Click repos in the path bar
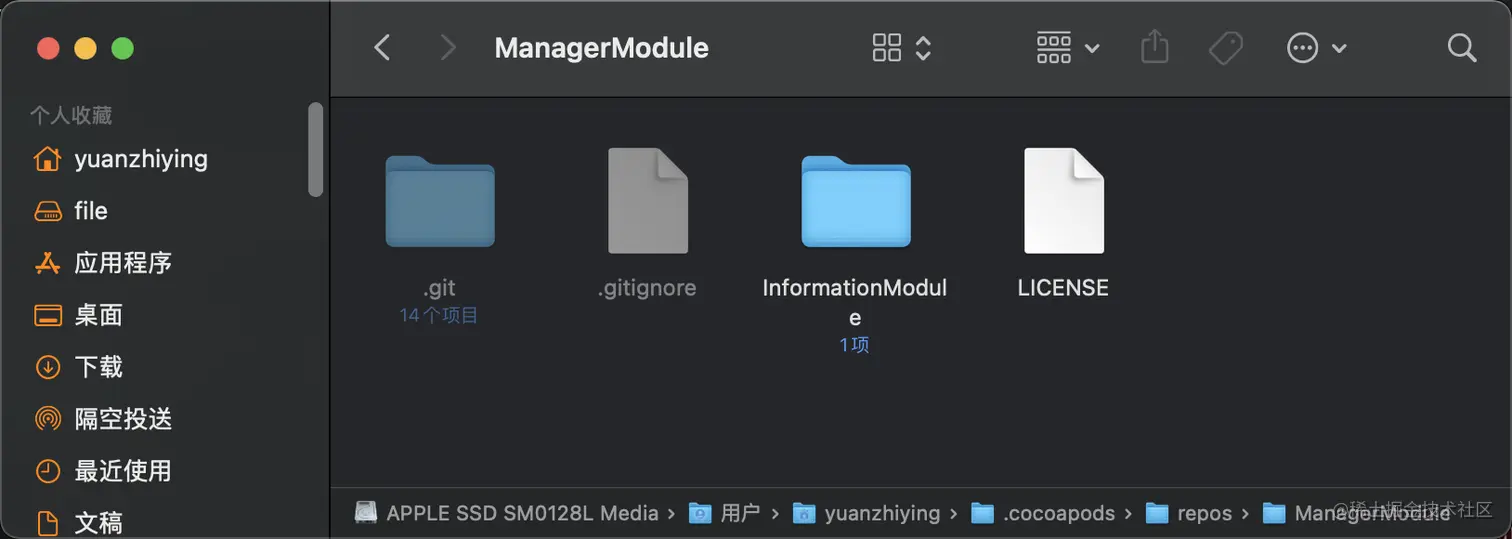Image resolution: width=1512 pixels, height=539 pixels. (1203, 513)
